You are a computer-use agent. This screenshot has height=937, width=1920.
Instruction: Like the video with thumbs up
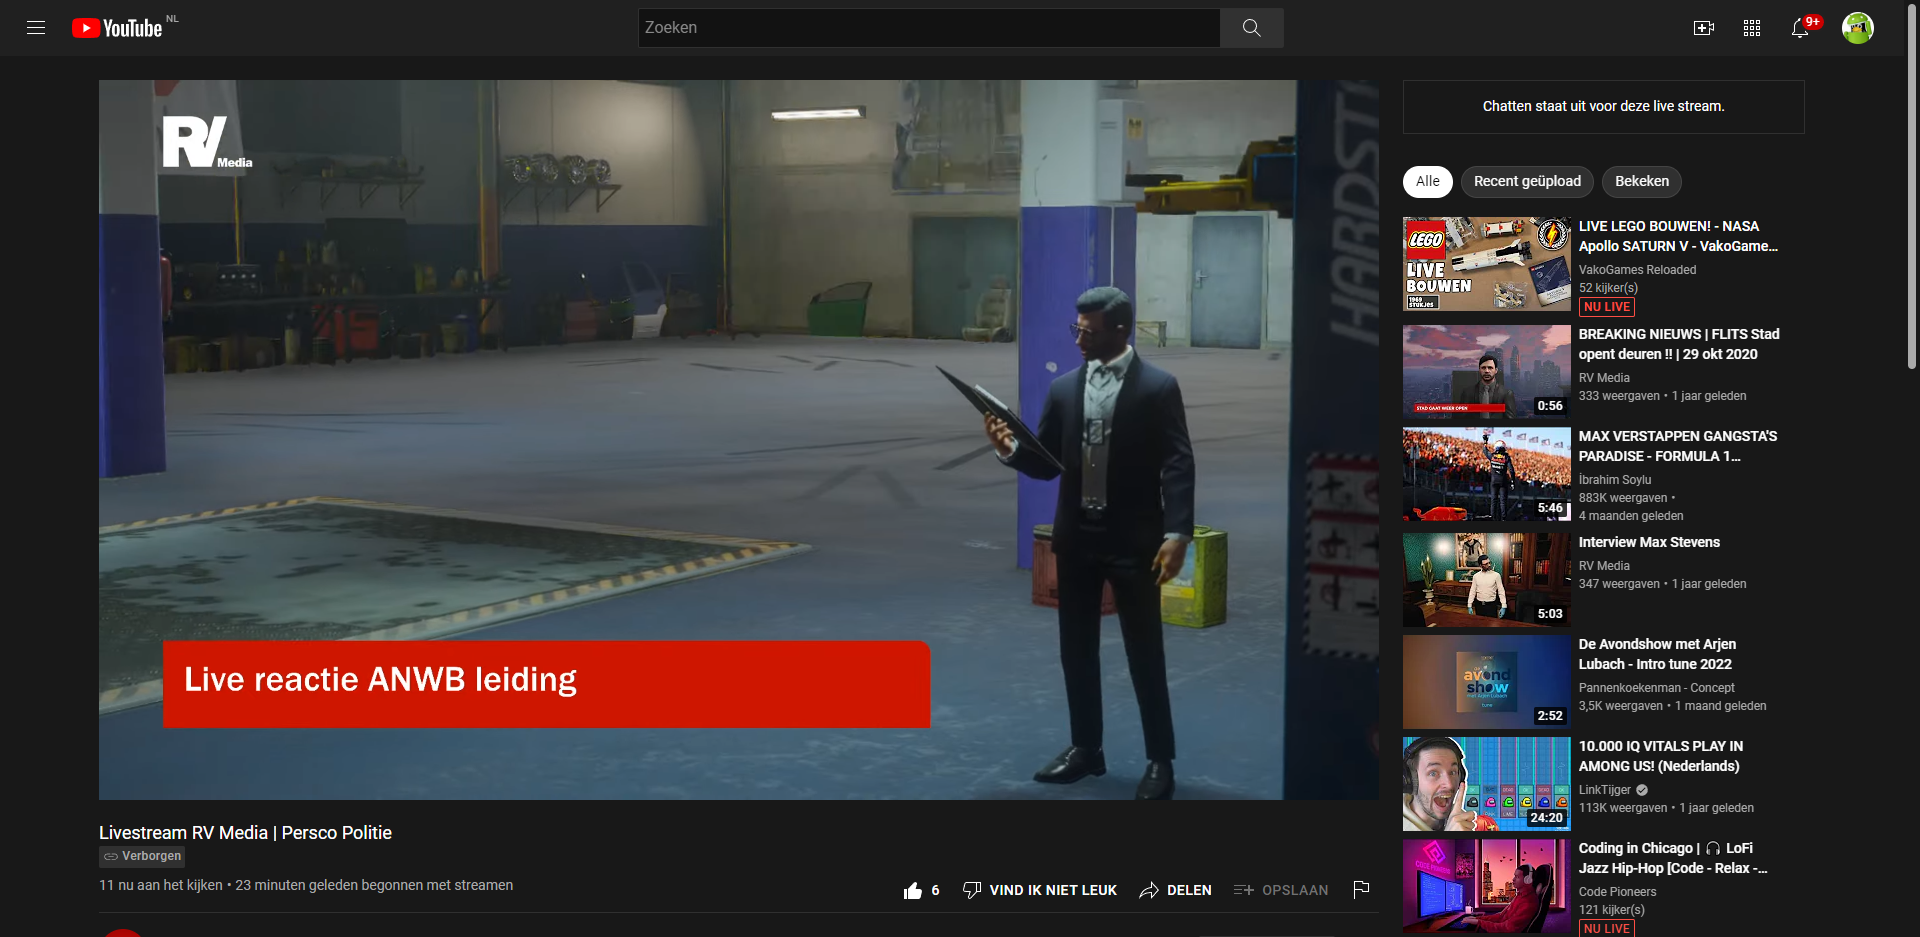coord(913,890)
